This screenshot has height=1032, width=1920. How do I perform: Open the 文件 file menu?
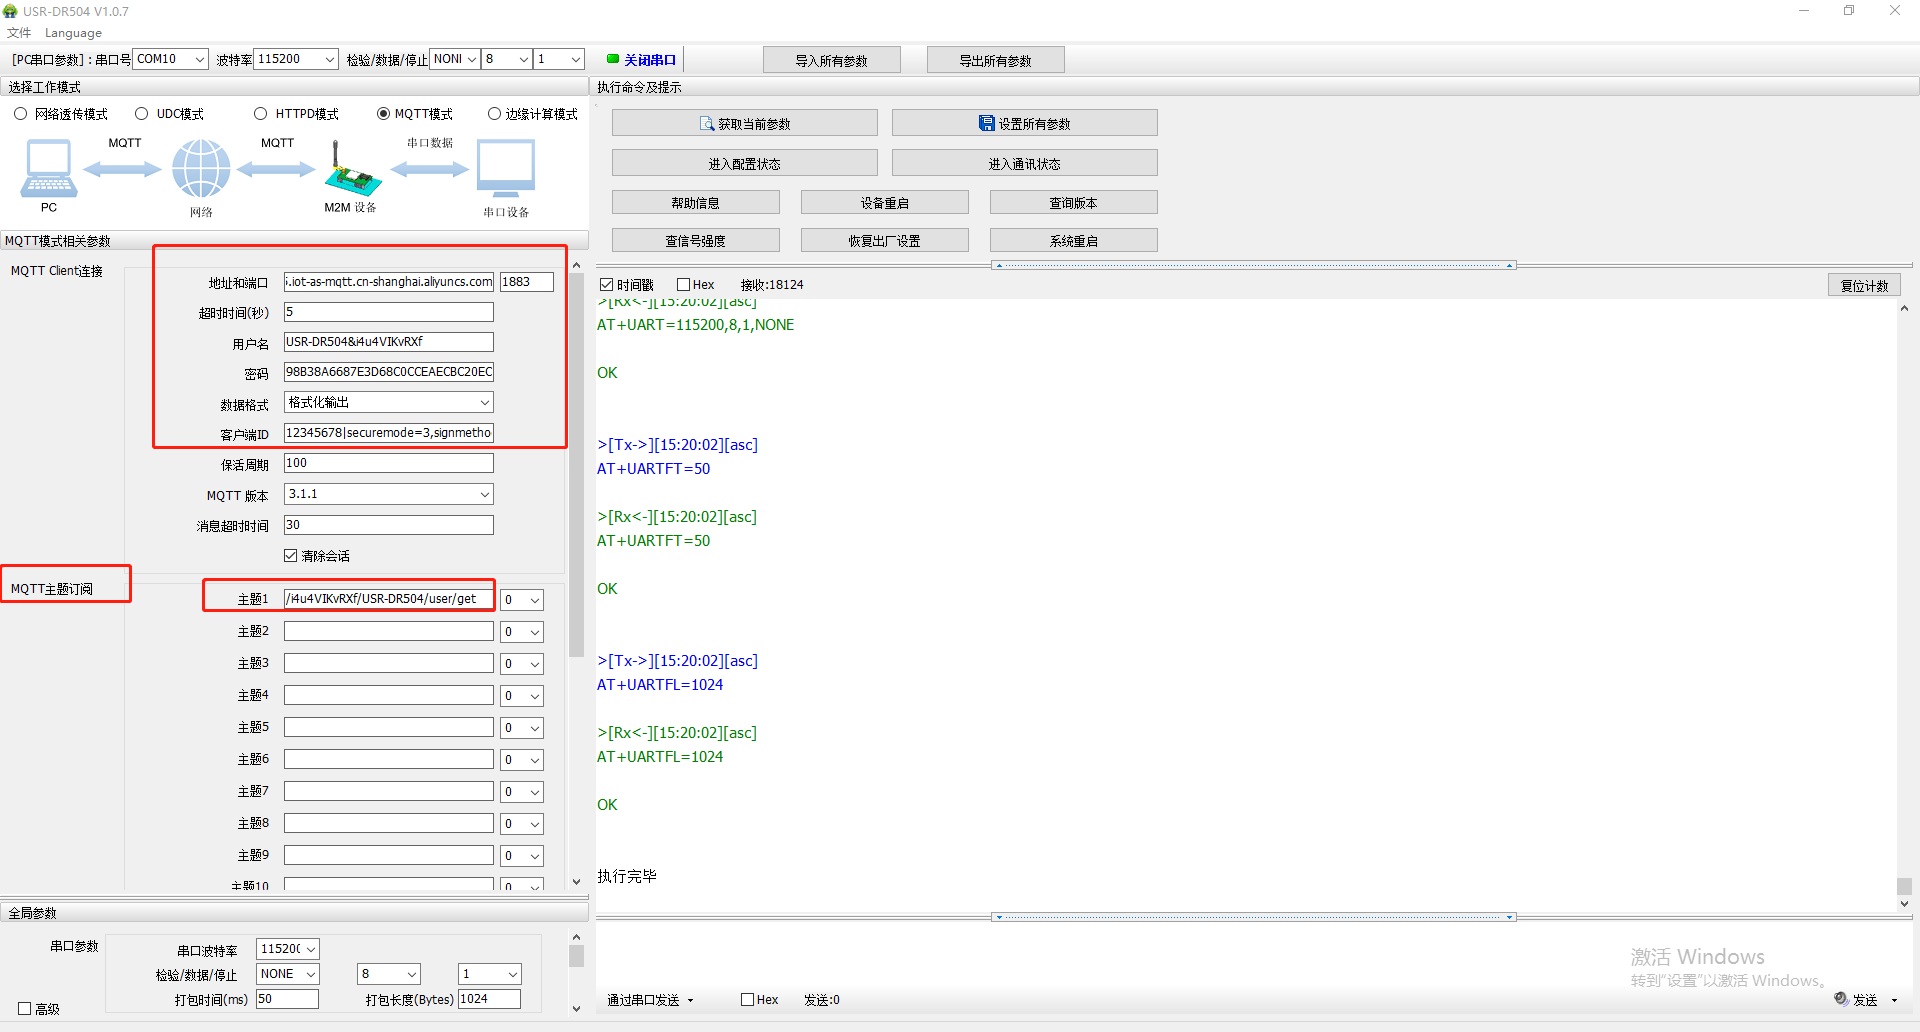coord(19,33)
